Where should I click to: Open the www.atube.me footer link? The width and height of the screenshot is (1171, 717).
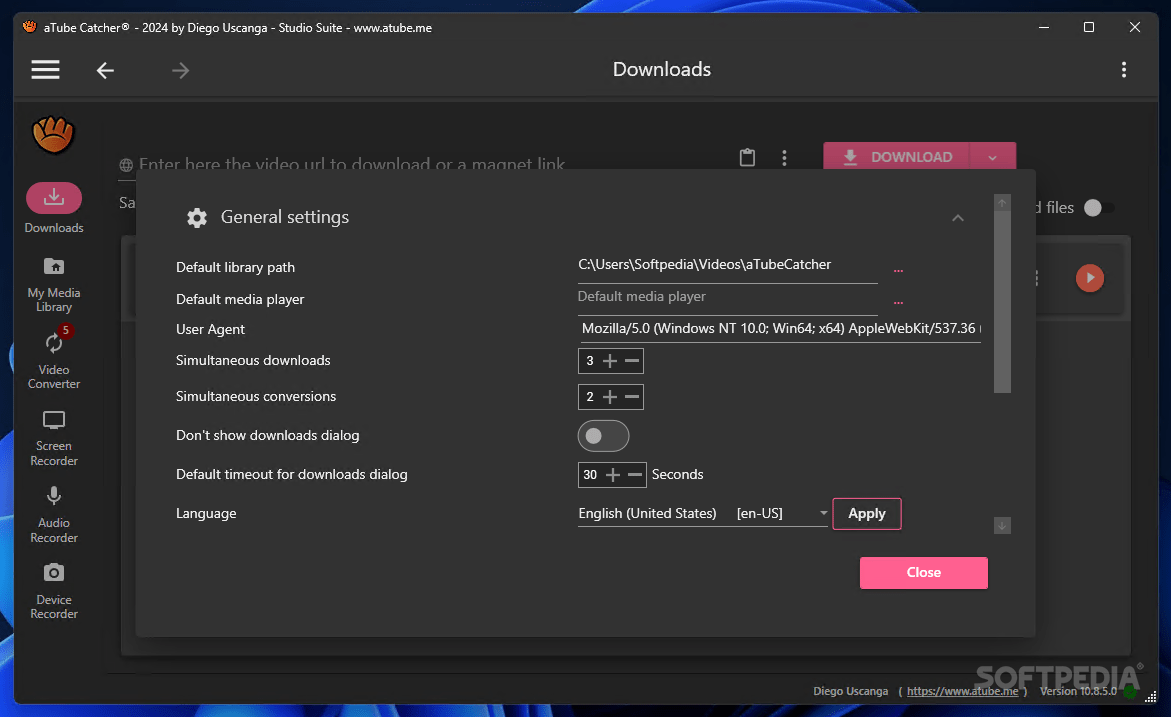click(962, 692)
